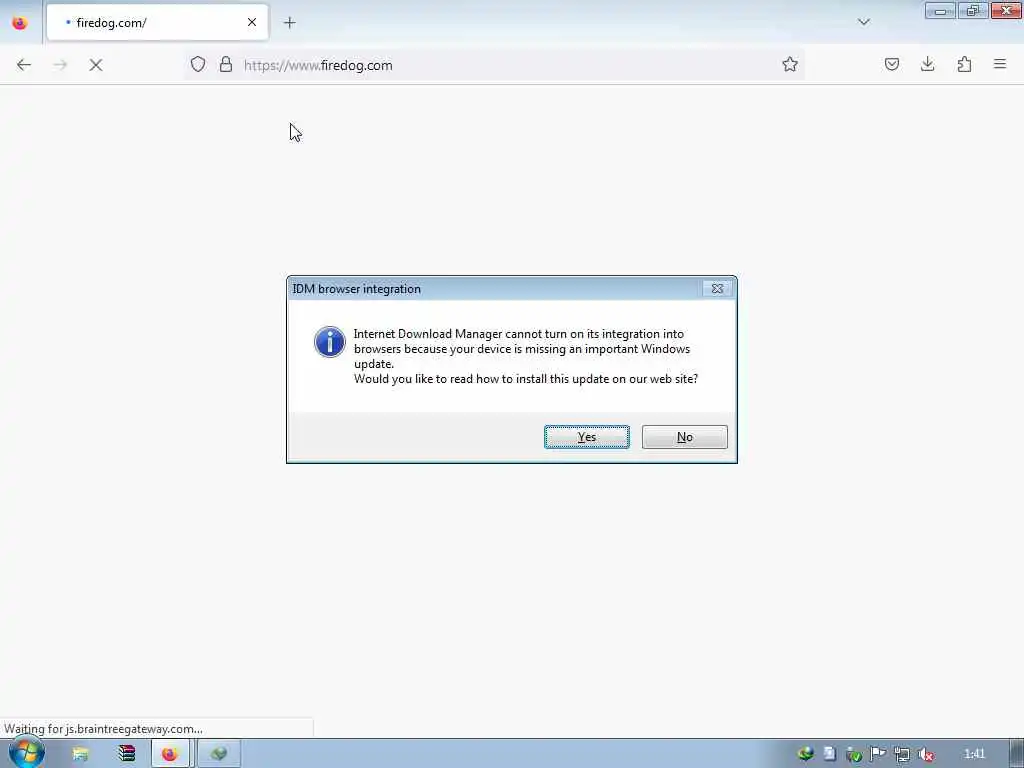
Task: Go back to the previous page
Action: click(x=24, y=65)
